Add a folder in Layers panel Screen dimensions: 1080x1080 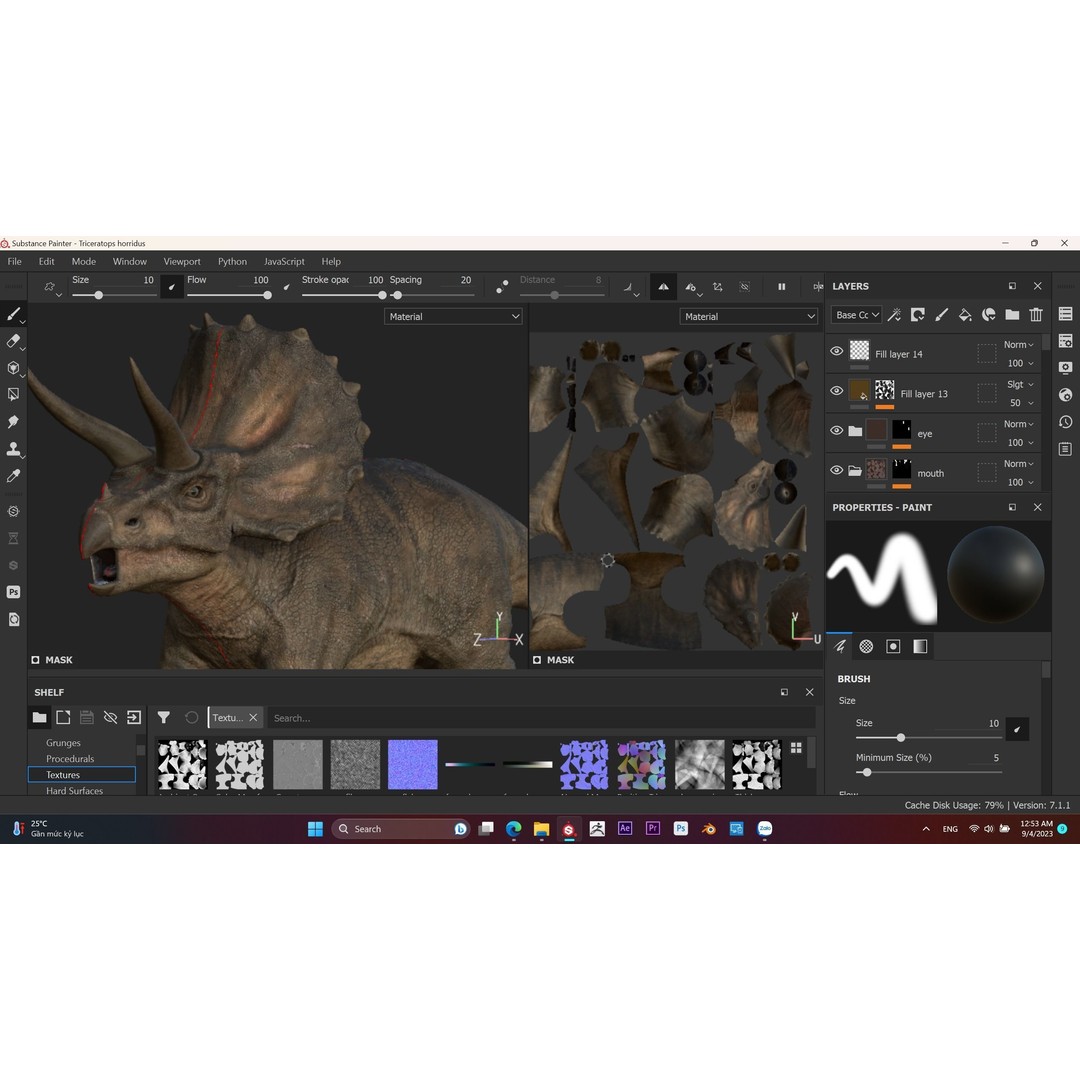pyautogui.click(x=1012, y=315)
